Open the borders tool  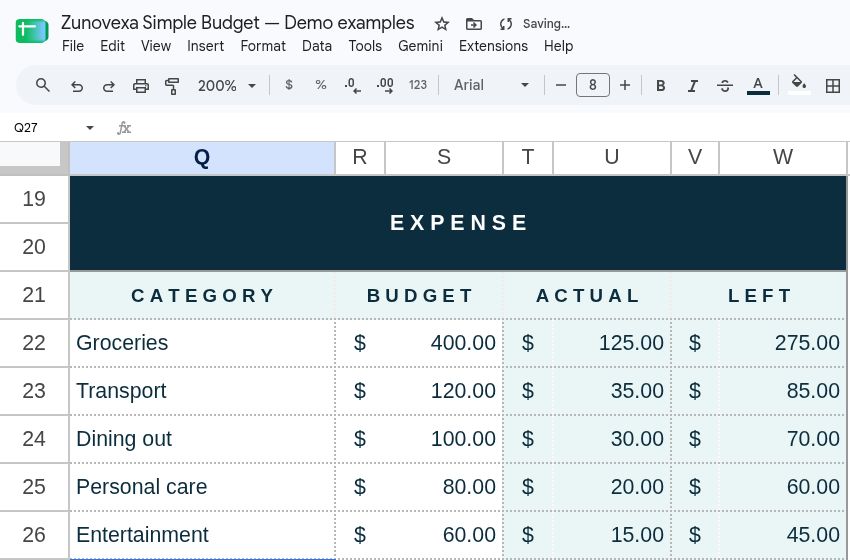coord(833,86)
